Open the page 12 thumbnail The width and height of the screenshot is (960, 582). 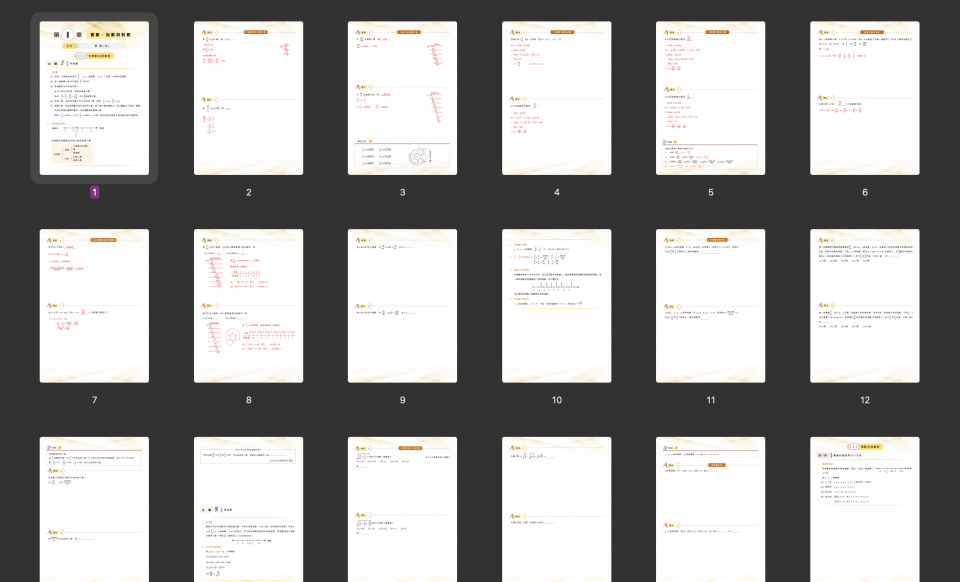click(x=864, y=306)
